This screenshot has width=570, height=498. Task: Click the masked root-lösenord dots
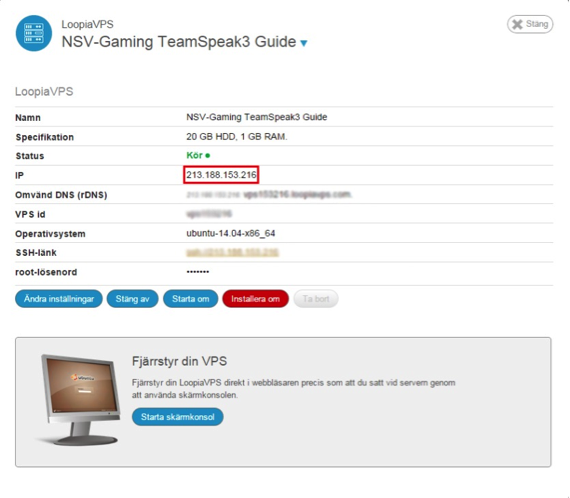click(198, 272)
